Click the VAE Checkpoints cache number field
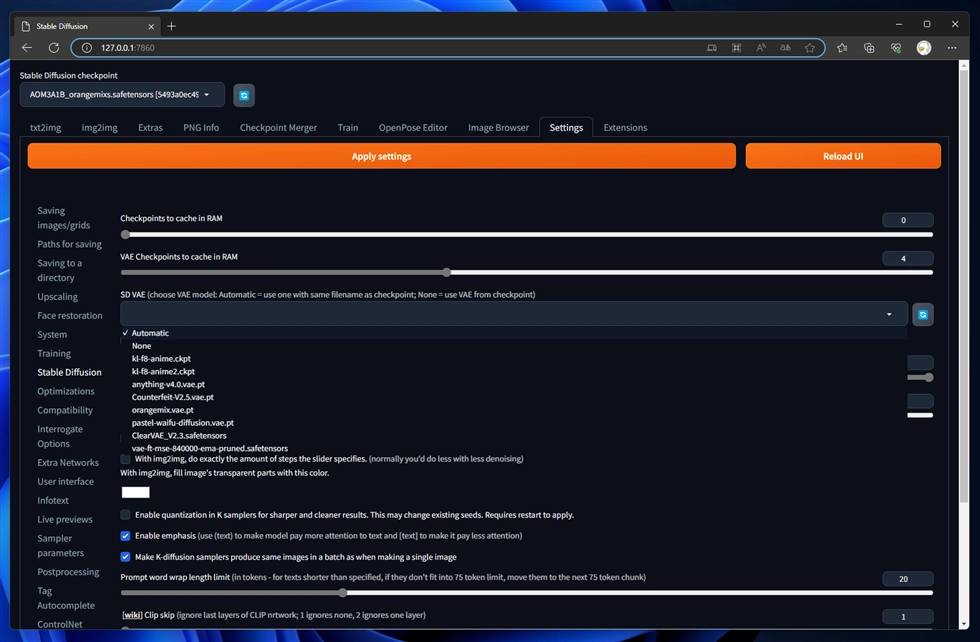The image size is (980, 642). click(908, 258)
